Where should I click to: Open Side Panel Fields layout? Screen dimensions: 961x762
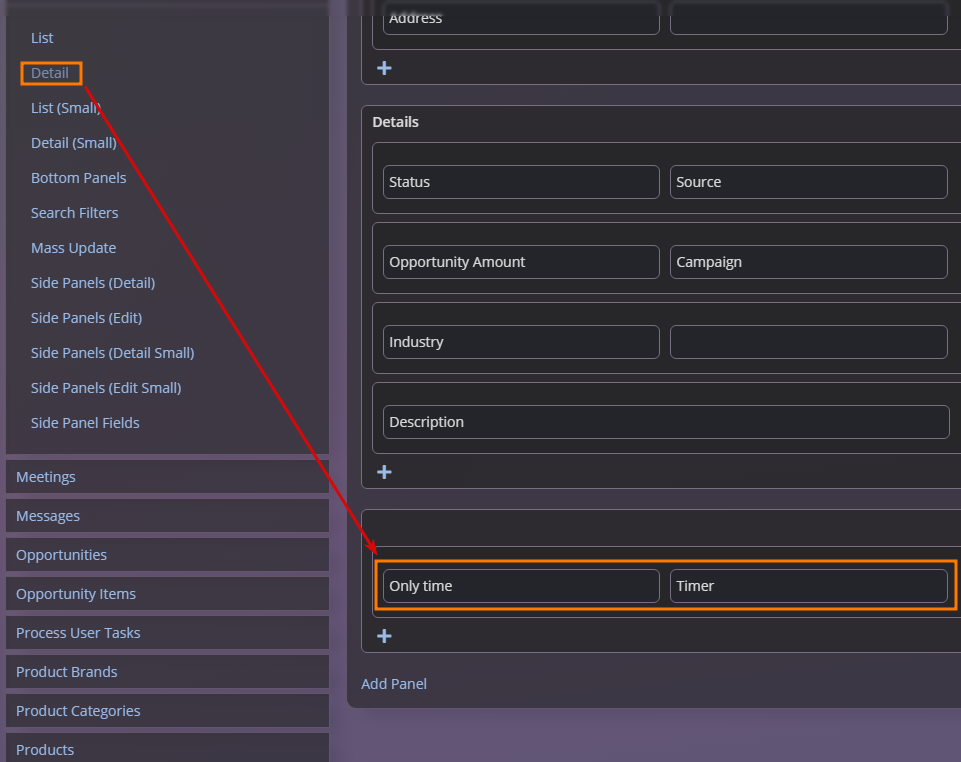(85, 423)
